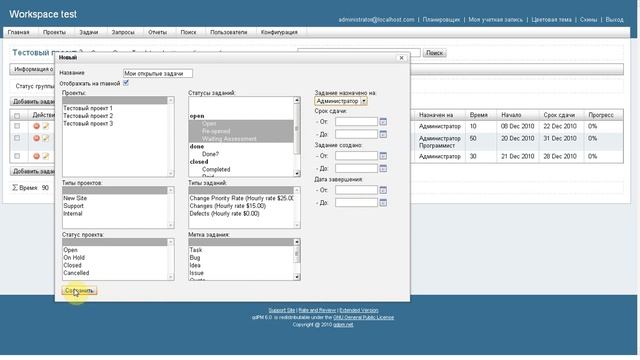Select 'Defects (Hourly rate $0.00)' task type
Image resolution: width=640 pixels, height=360 pixels.
coord(224,213)
